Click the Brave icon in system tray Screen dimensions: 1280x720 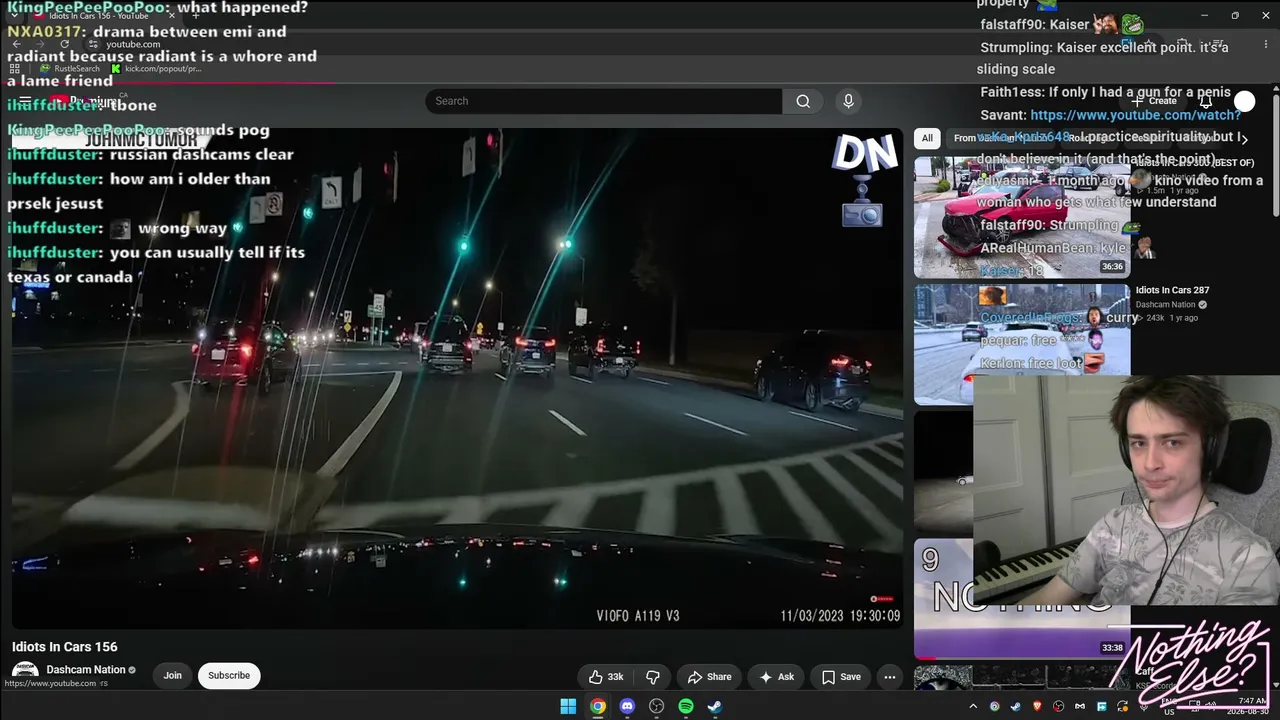pyautogui.click(x=1037, y=707)
